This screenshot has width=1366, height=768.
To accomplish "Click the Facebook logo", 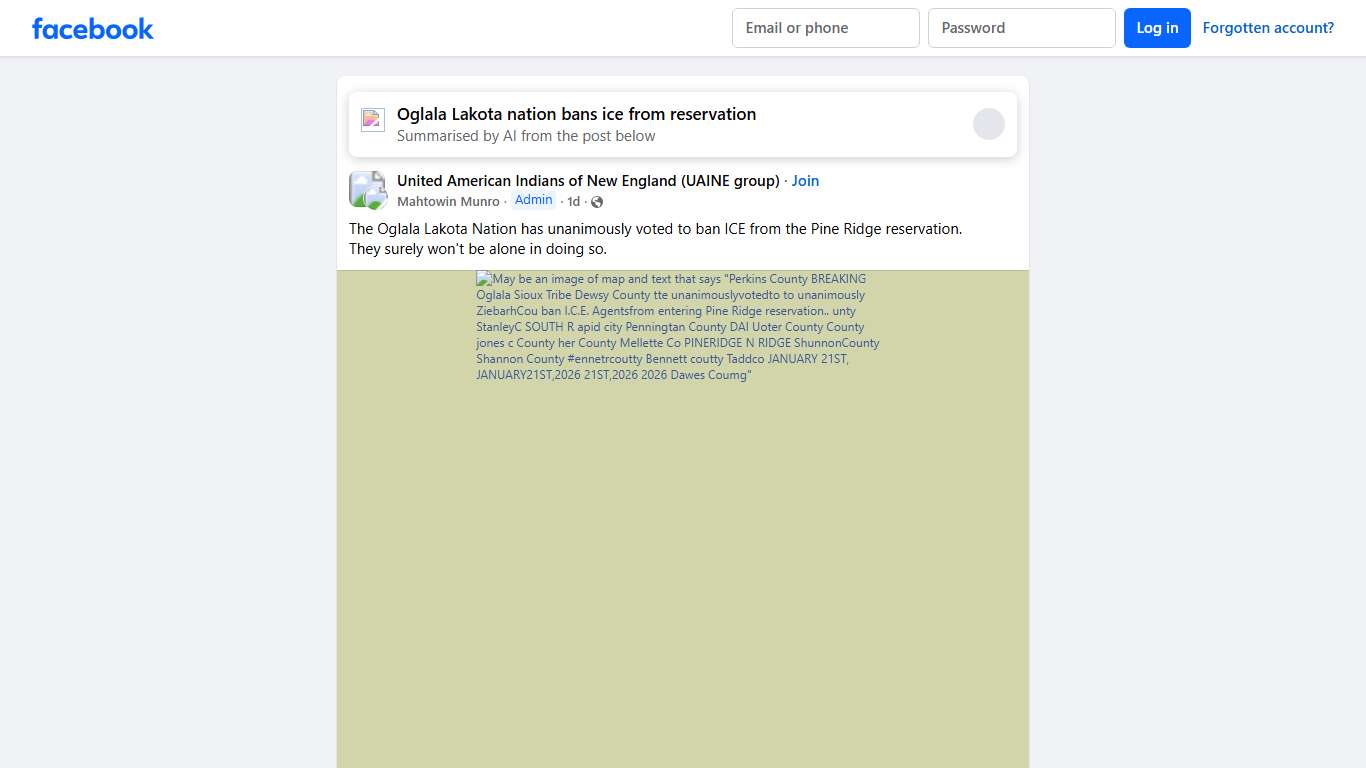I will [x=93, y=28].
